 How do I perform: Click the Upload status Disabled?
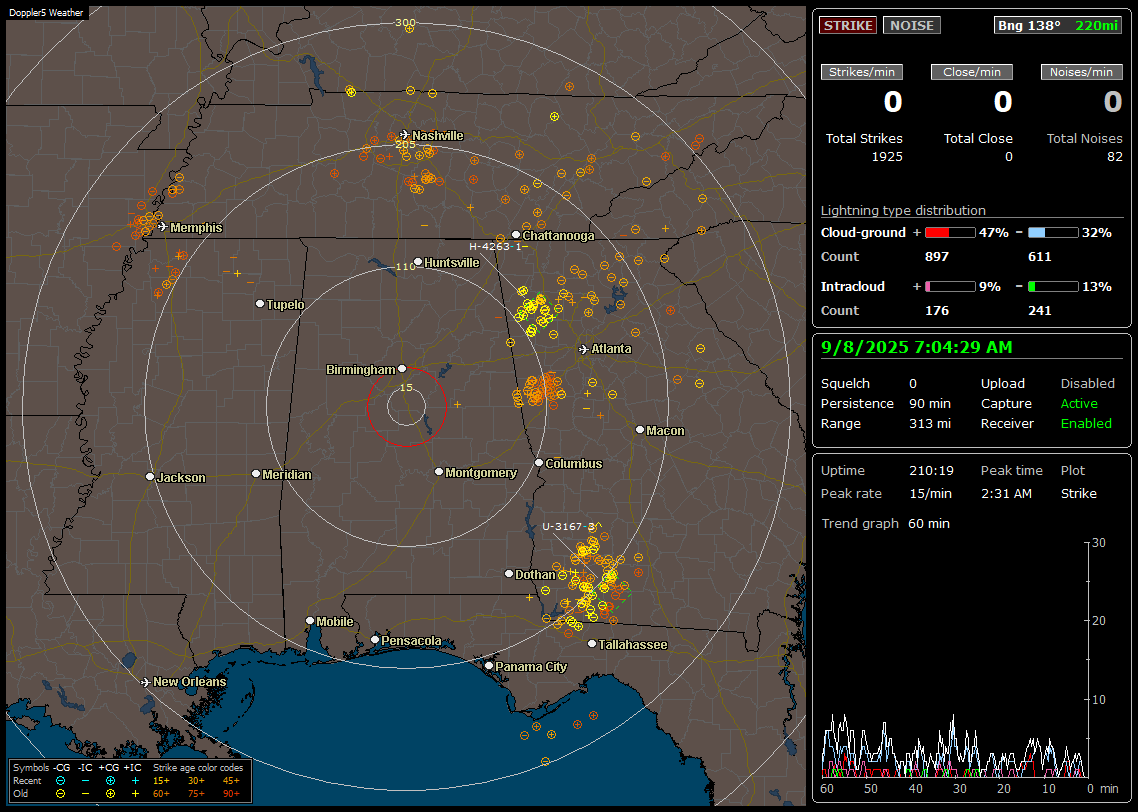coord(1087,384)
